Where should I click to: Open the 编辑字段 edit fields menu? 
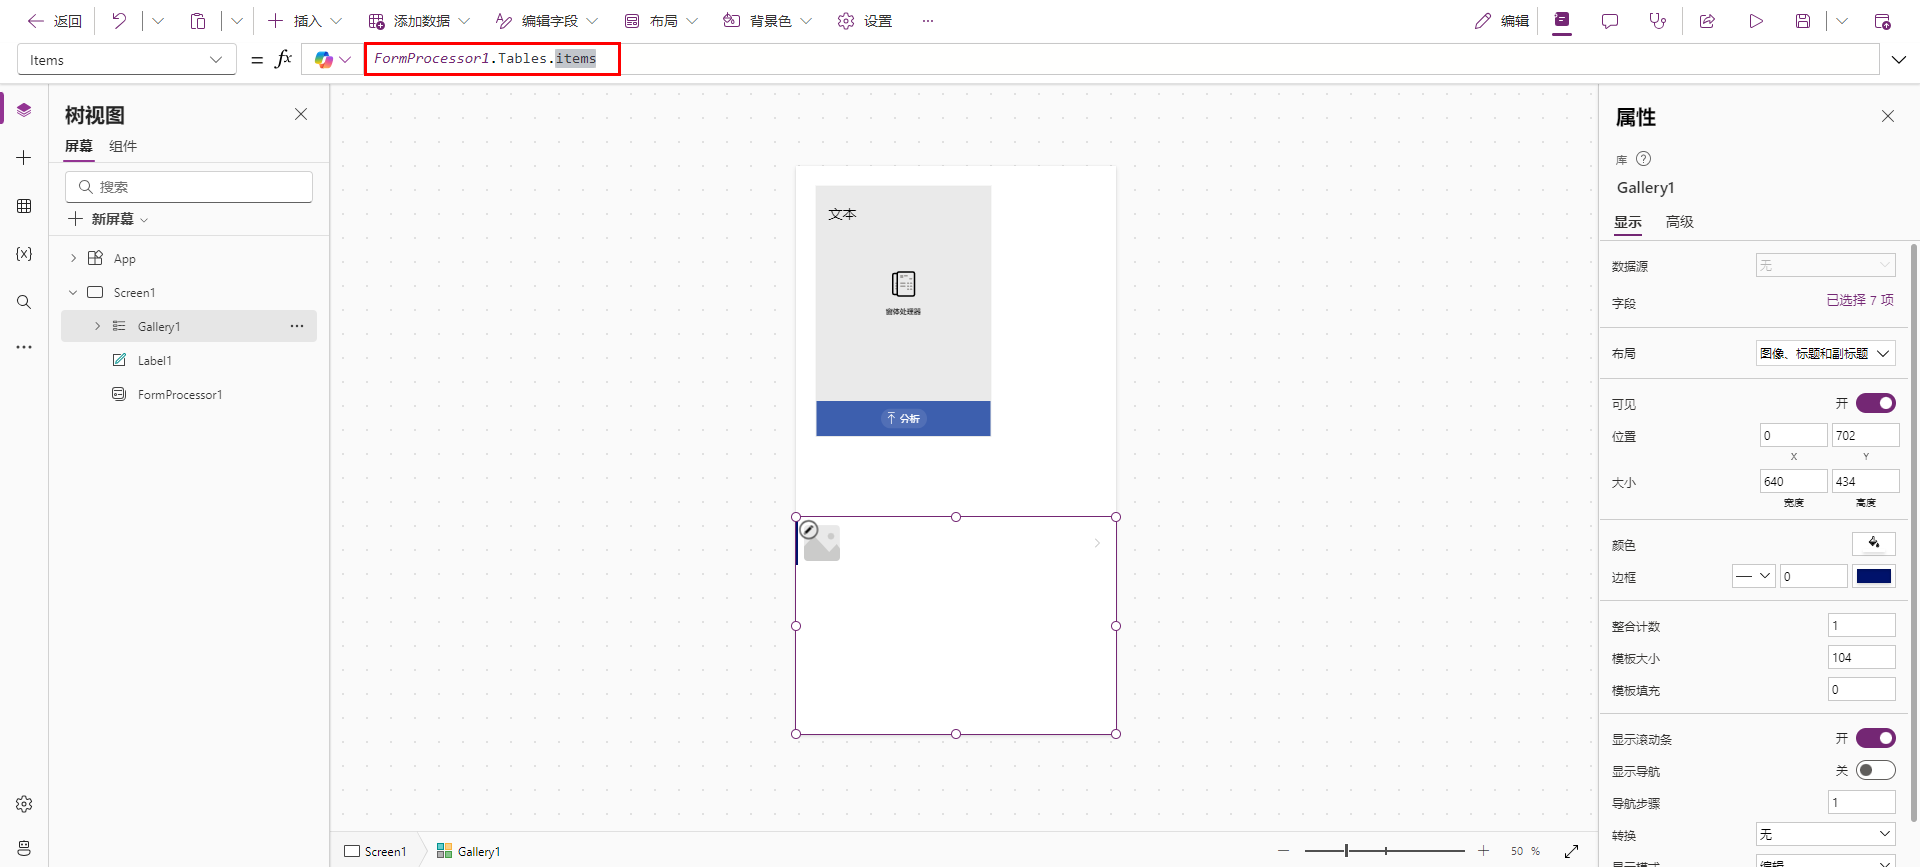click(x=547, y=21)
